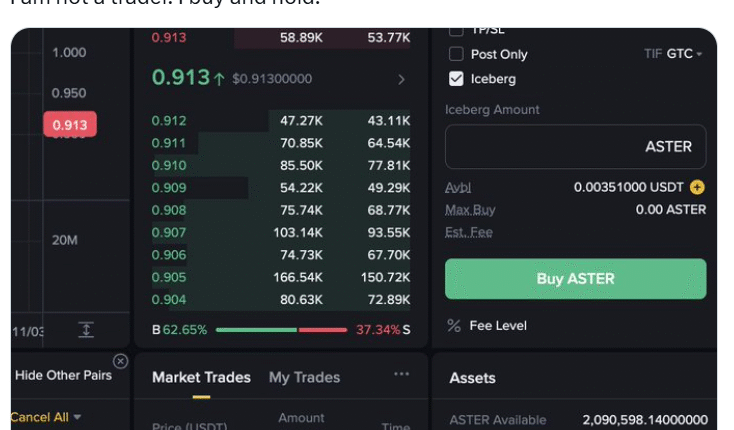Click the red 0.913 chart price tag
Screen dimensions: 734x430
pyautogui.click(x=69, y=125)
